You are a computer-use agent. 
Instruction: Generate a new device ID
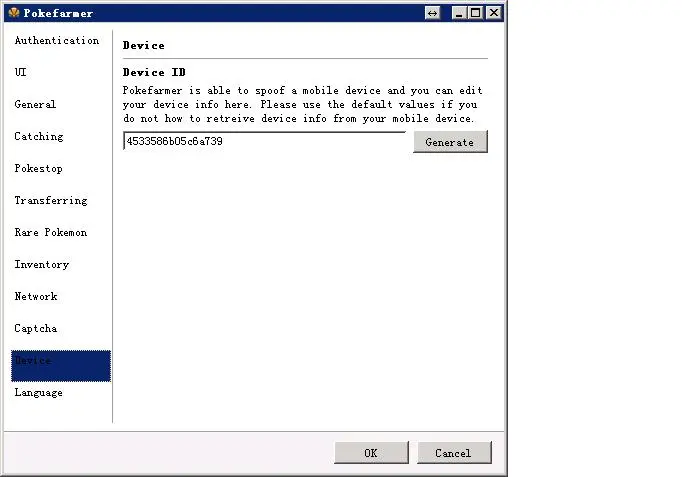[x=450, y=142]
